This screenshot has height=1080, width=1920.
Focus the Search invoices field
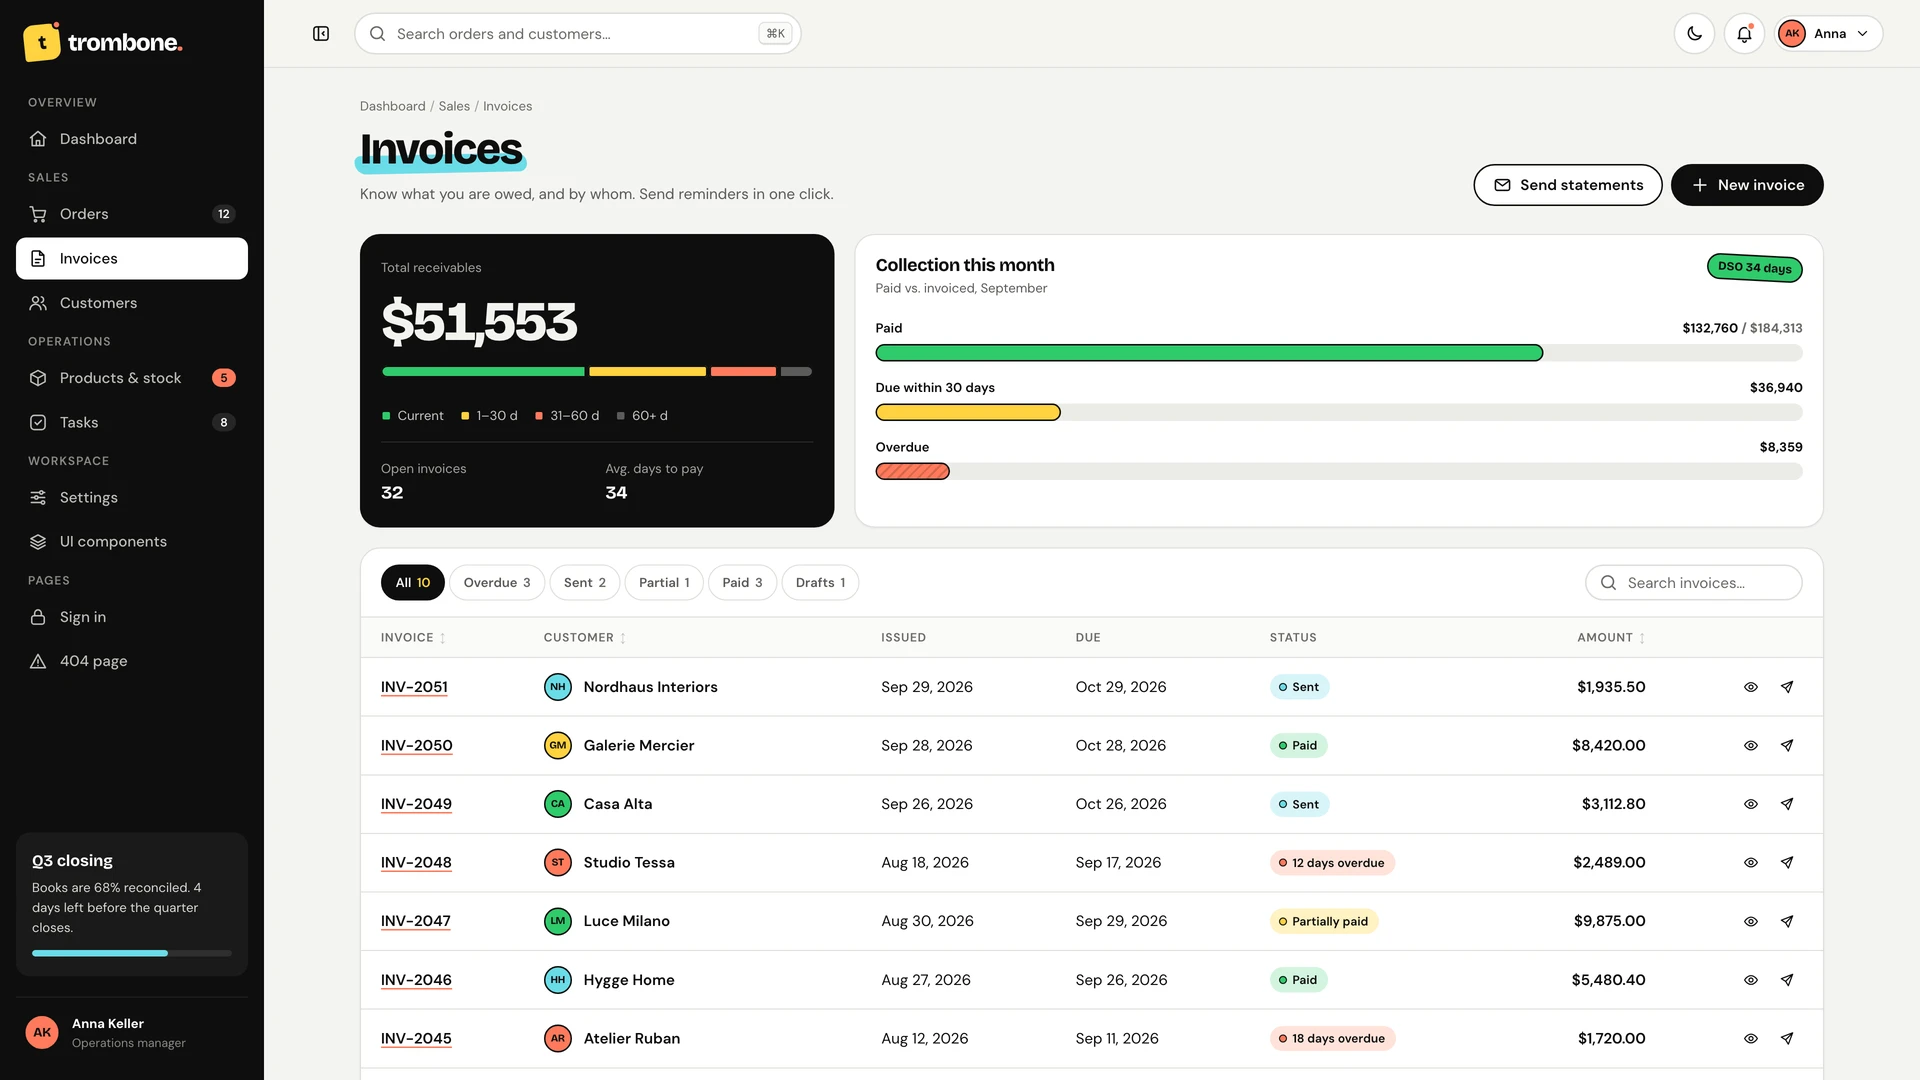[1693, 583]
